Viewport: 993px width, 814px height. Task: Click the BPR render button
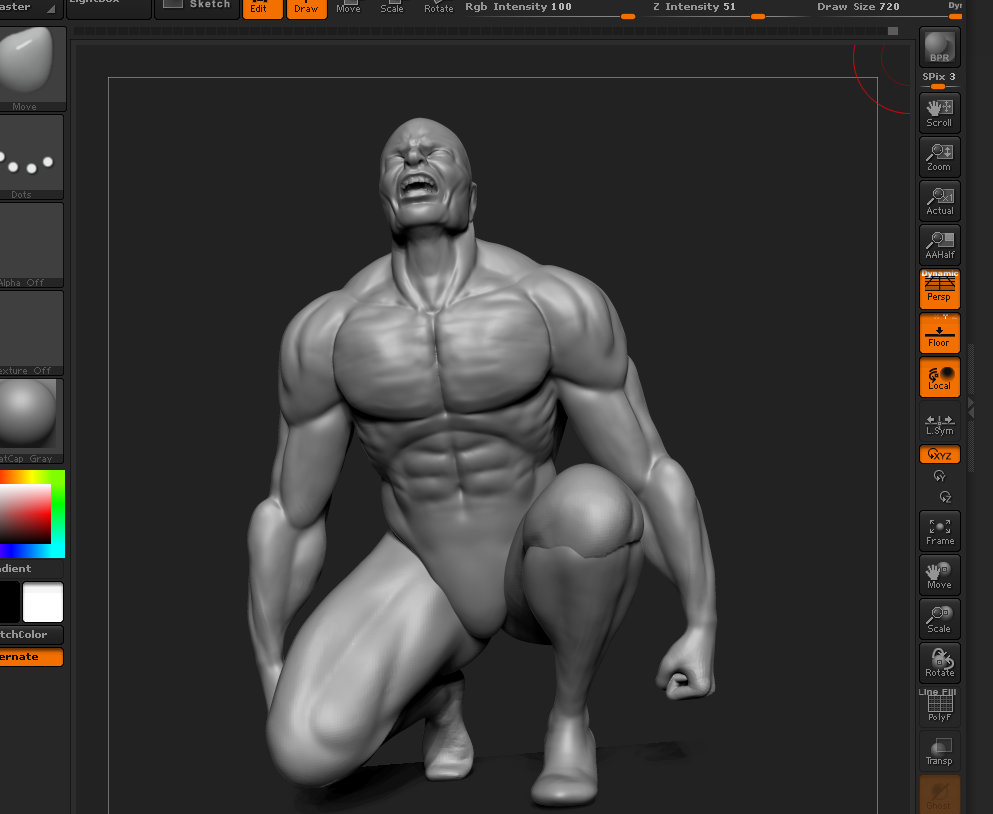[939, 47]
